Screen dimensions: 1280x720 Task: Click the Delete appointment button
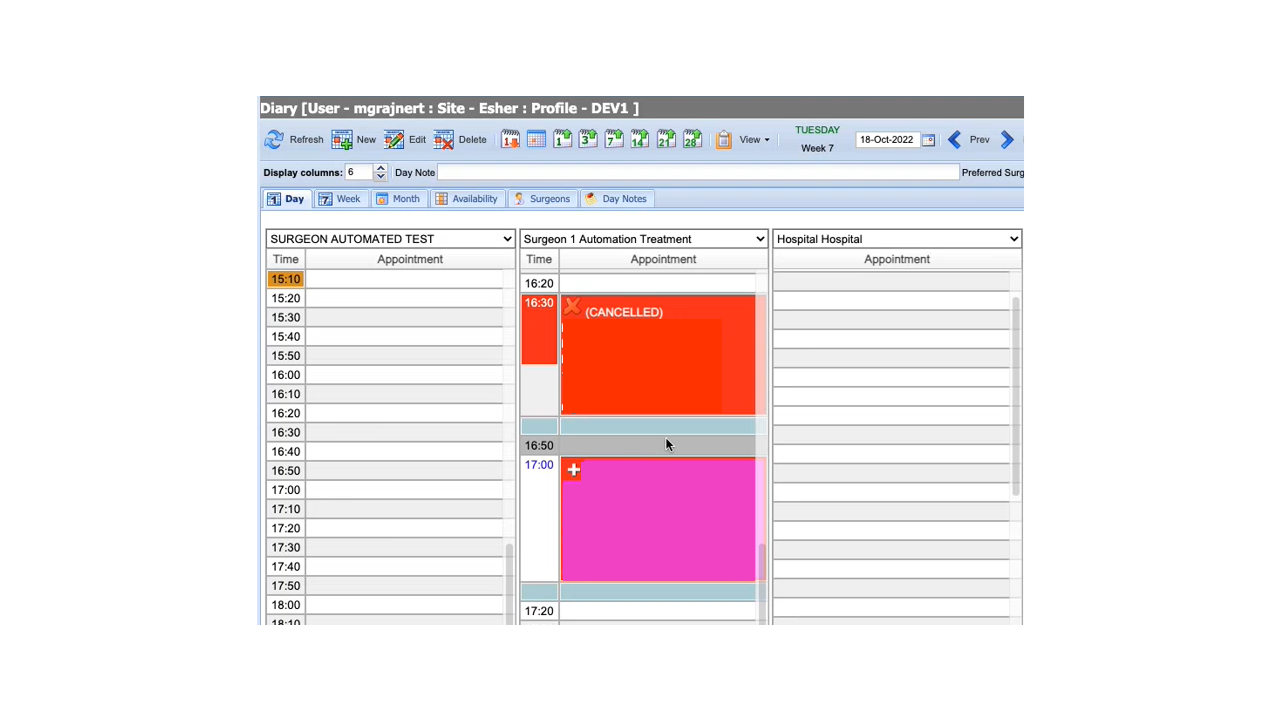[x=460, y=140]
